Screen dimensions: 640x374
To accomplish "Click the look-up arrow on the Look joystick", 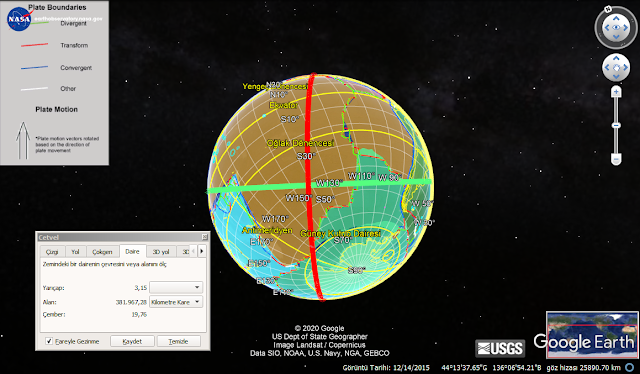I will click(616, 18).
